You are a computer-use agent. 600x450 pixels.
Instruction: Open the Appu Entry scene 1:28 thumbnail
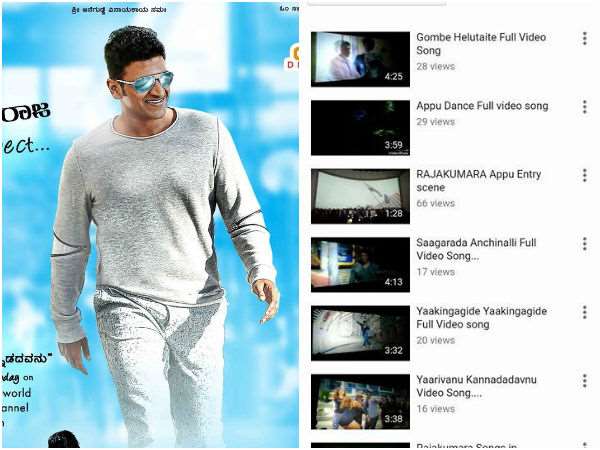pos(360,196)
